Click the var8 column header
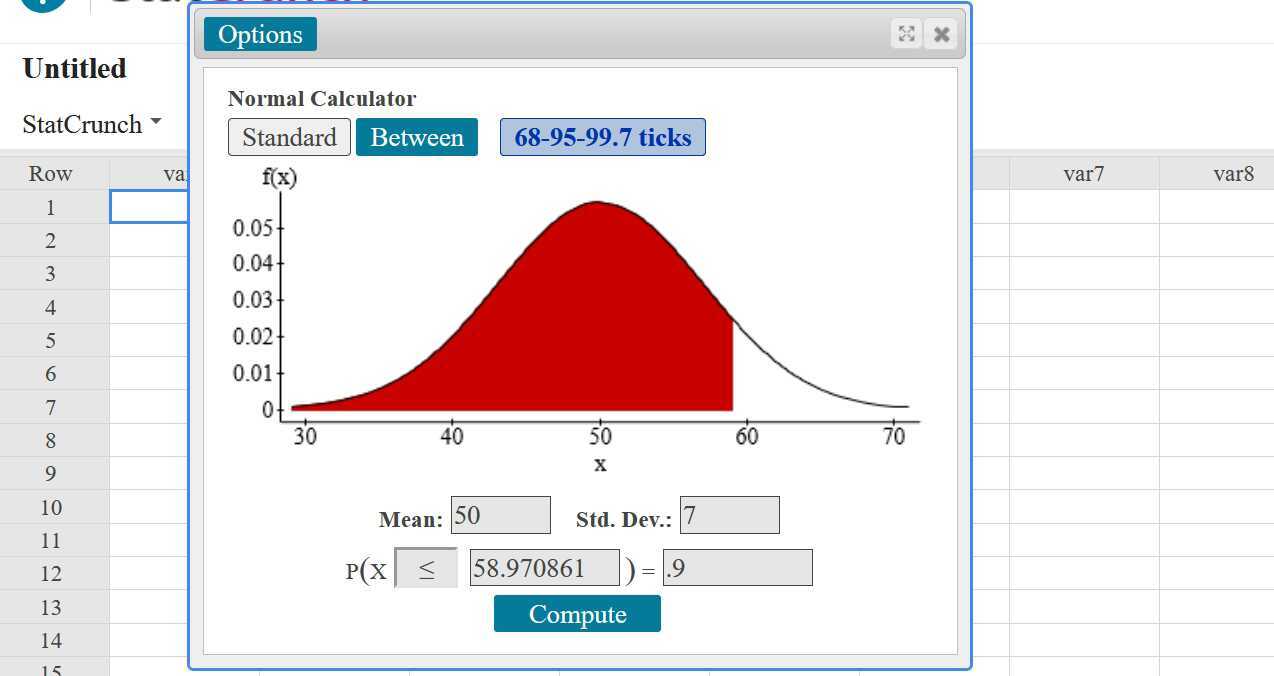The height and width of the screenshot is (676, 1274). [1233, 173]
